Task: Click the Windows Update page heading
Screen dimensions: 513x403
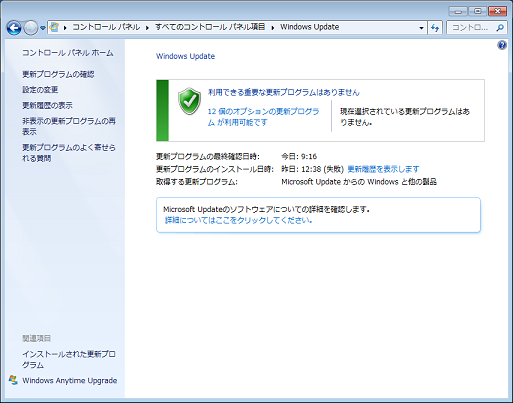Action: (x=185, y=56)
